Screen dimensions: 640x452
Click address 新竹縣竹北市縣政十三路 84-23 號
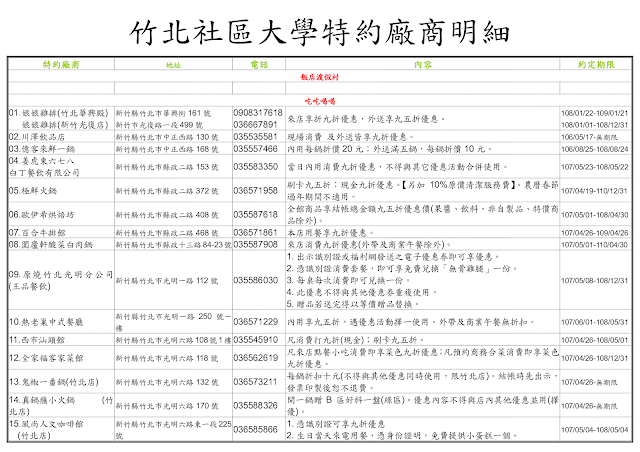pos(174,245)
